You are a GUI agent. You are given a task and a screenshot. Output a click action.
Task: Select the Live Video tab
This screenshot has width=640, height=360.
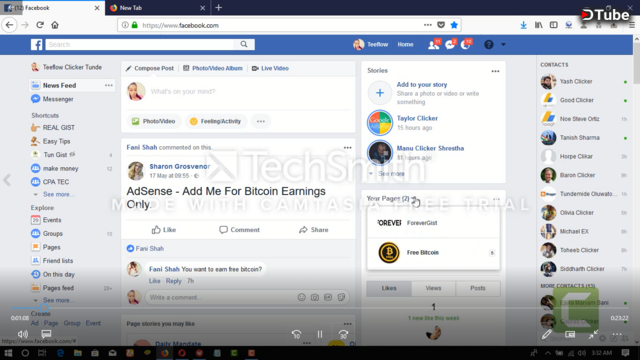(270, 68)
